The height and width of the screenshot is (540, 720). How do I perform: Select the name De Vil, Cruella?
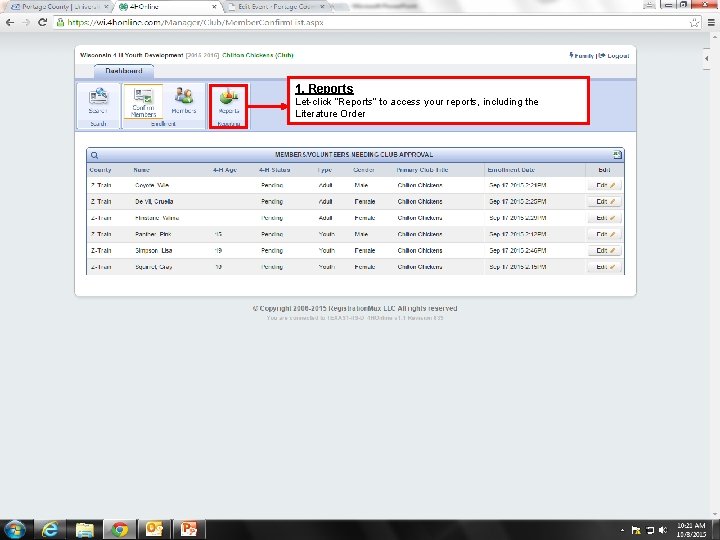click(154, 202)
